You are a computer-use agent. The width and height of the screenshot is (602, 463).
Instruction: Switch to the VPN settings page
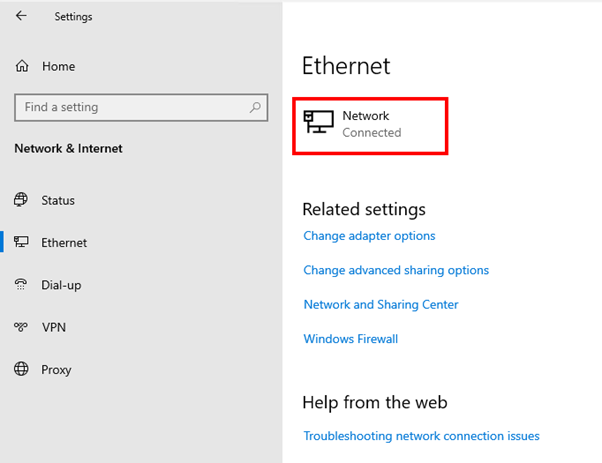54,327
